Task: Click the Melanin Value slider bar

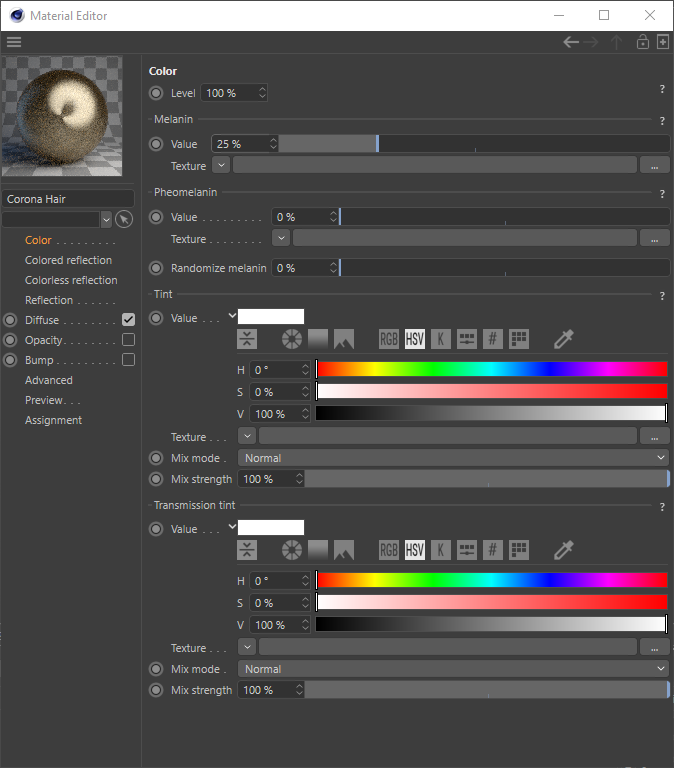Action: click(x=474, y=144)
